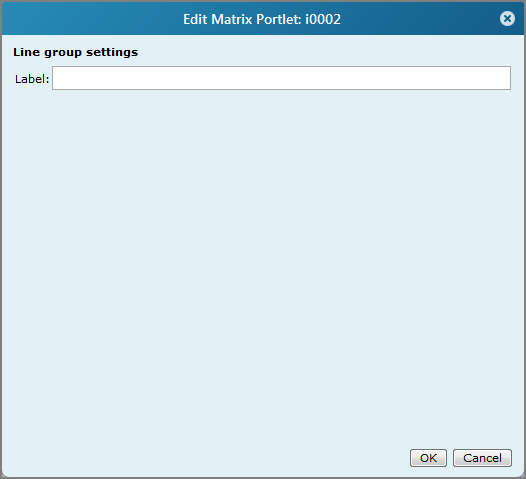Select the 'Line group settings' heading
Viewport: 526px width, 479px height.
(75, 52)
